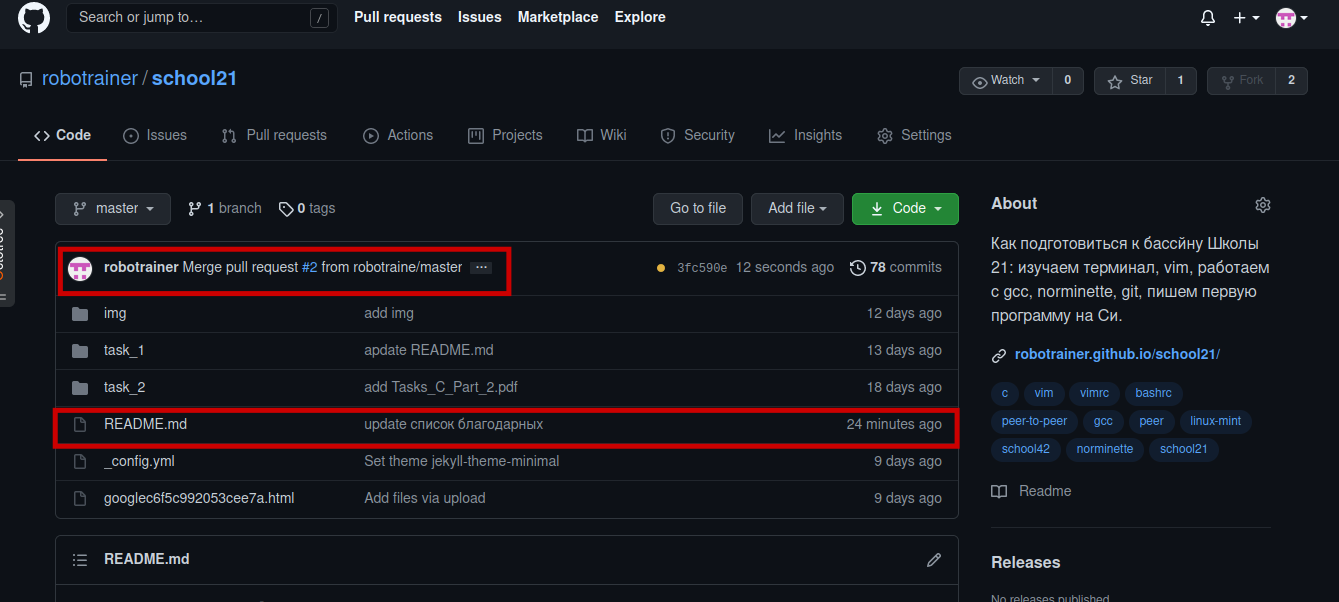Open the Releases heading link
Image resolution: width=1339 pixels, height=602 pixels.
pos(1026,562)
